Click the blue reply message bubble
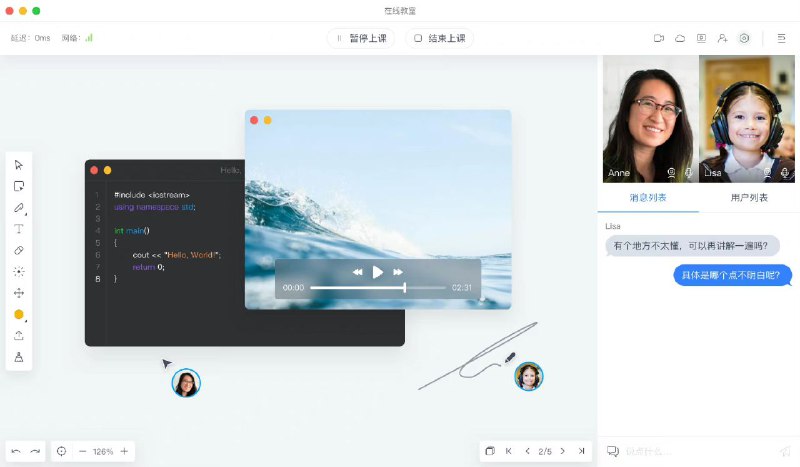800x467 pixels. [x=732, y=275]
